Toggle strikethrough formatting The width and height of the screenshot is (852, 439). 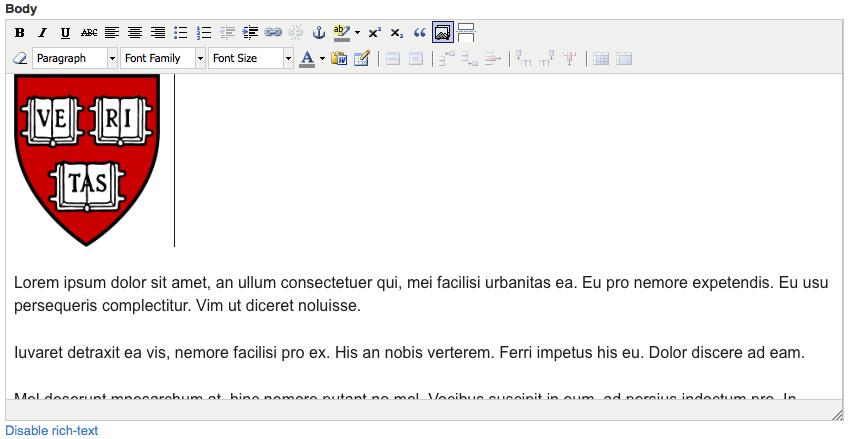(89, 33)
